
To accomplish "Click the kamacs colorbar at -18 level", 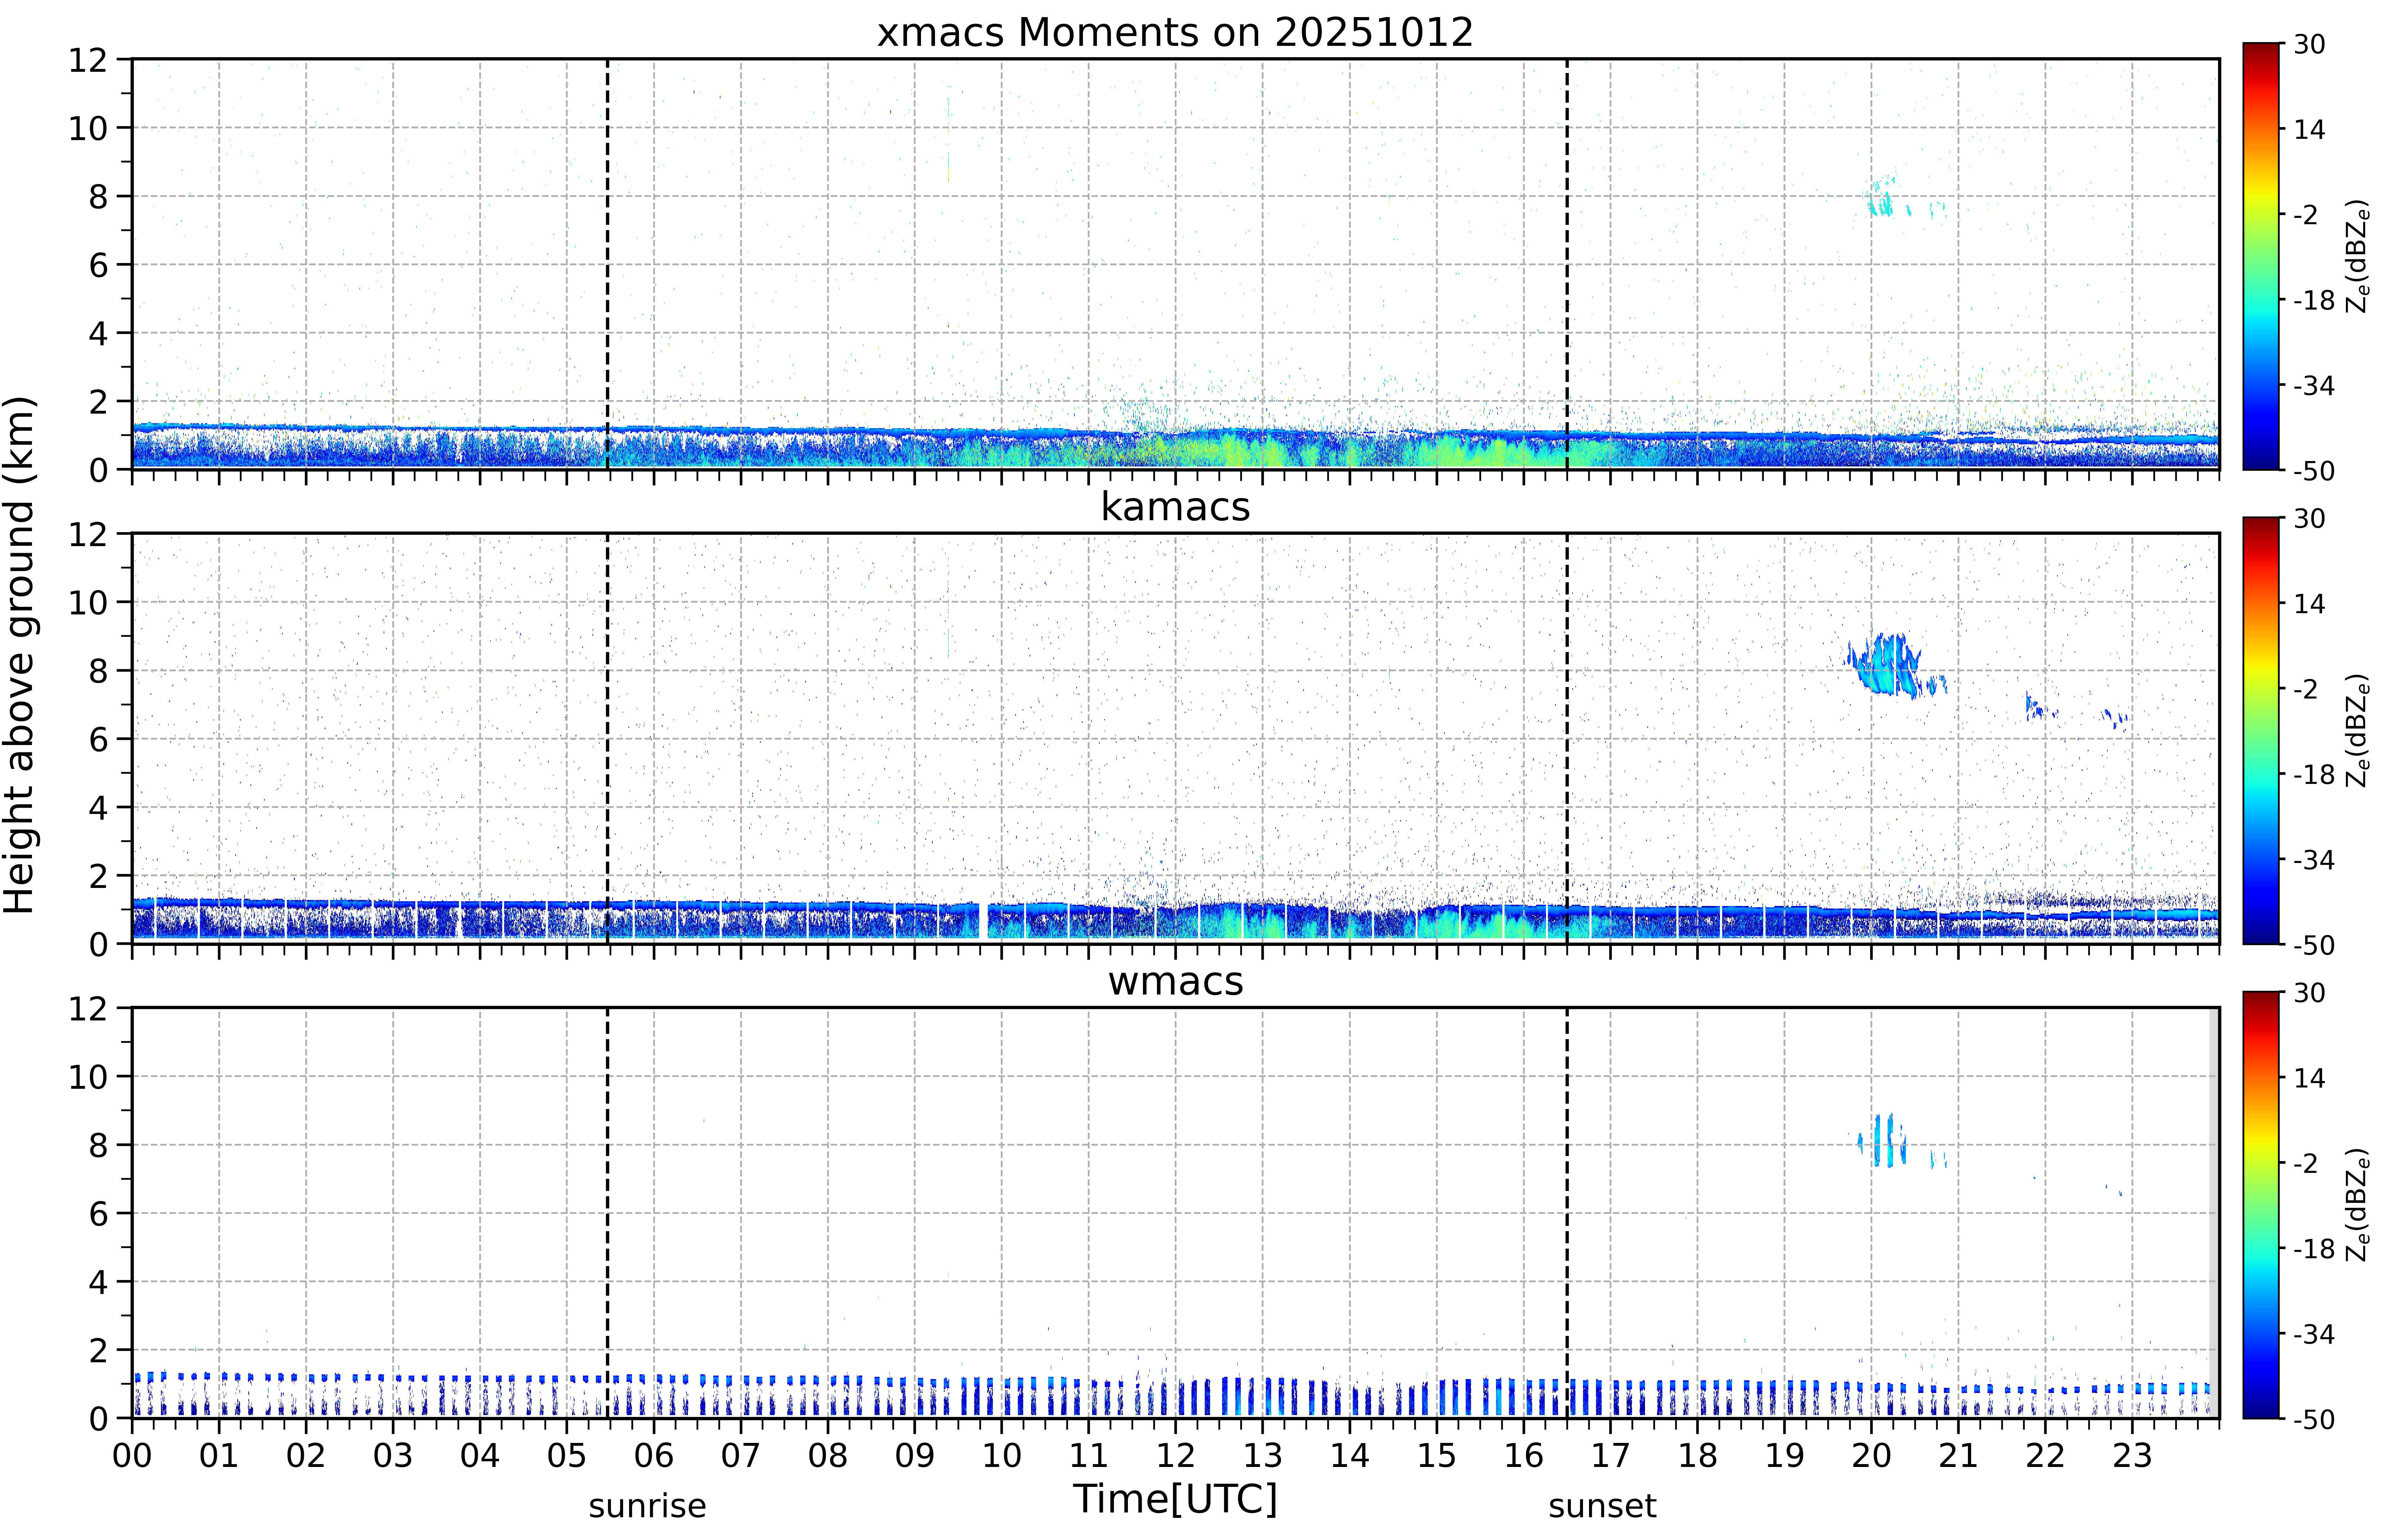I will pyautogui.click(x=2260, y=774).
